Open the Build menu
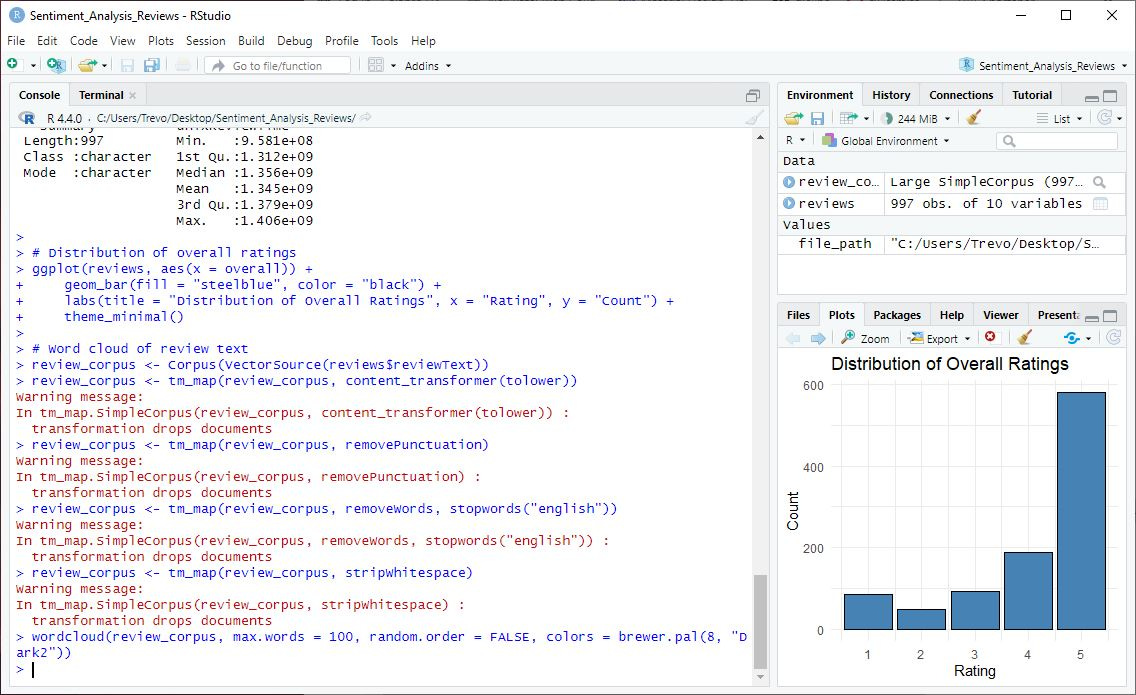This screenshot has width=1136, height=695. [251, 41]
